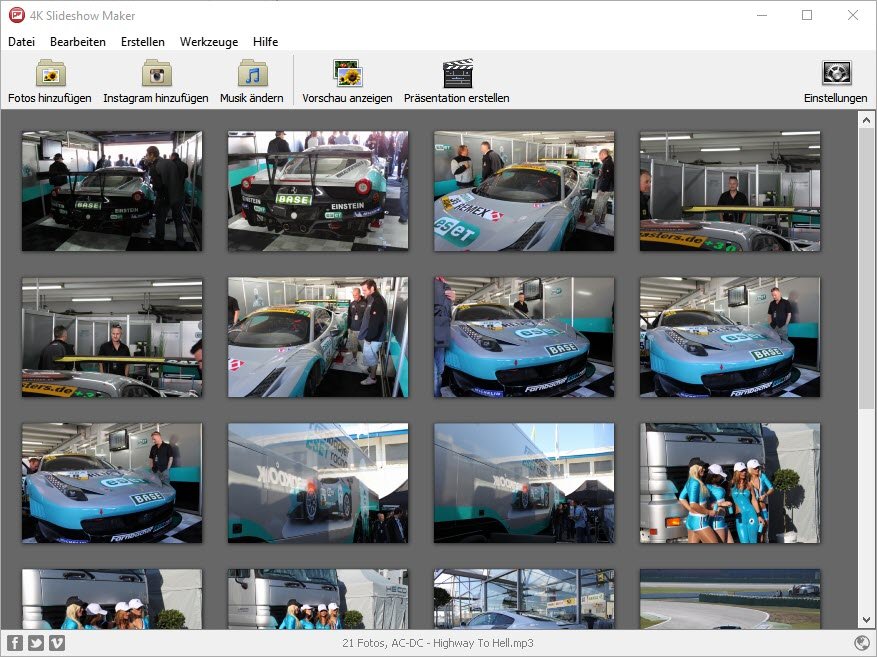Image resolution: width=877 pixels, height=657 pixels.
Task: Click Präsentation erstellen clapperboard icon
Action: click(457, 74)
